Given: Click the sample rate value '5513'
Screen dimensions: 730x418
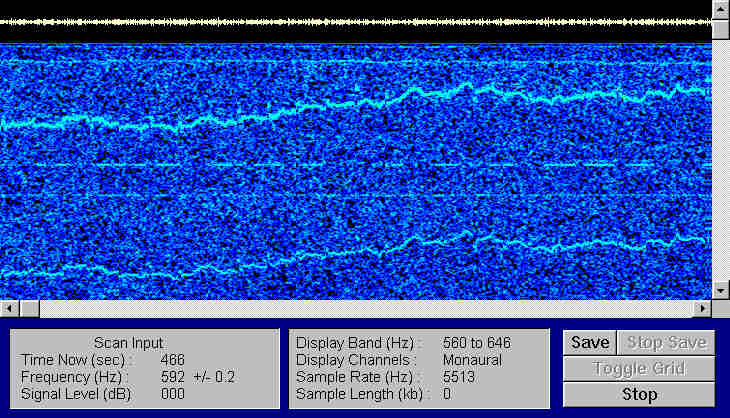Looking at the screenshot, I should [x=459, y=377].
